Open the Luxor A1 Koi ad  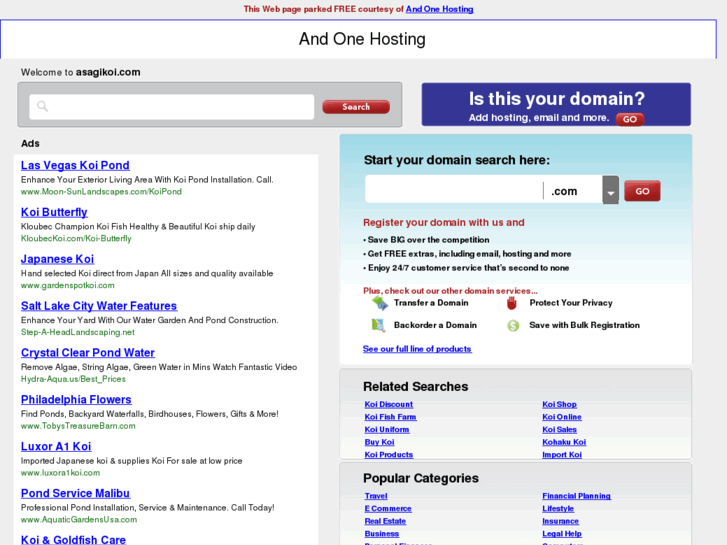56,446
